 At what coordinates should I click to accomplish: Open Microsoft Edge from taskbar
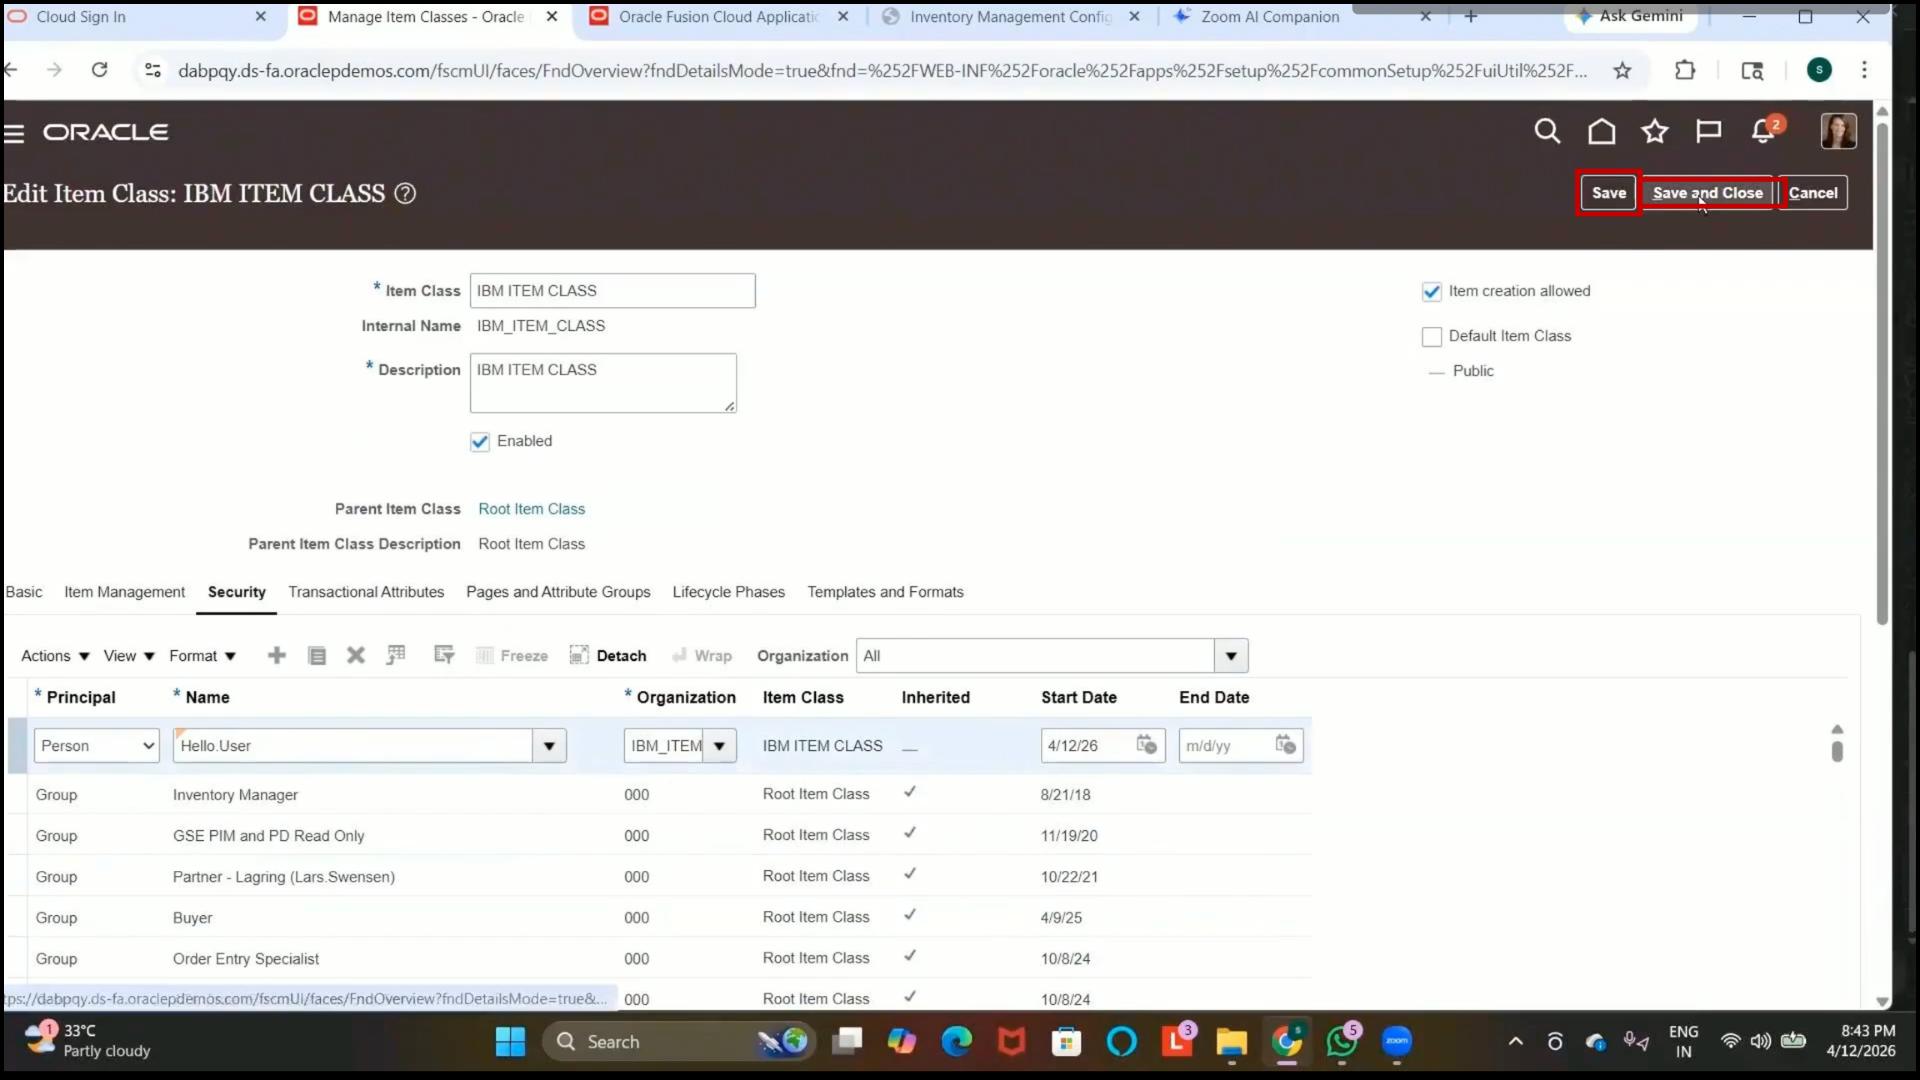tap(957, 1042)
